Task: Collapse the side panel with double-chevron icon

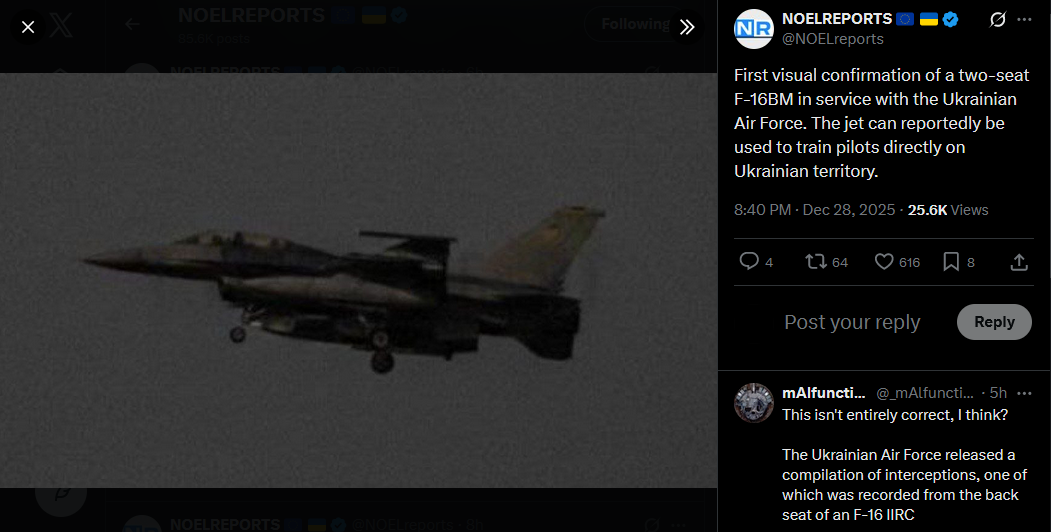Action: coord(686,27)
